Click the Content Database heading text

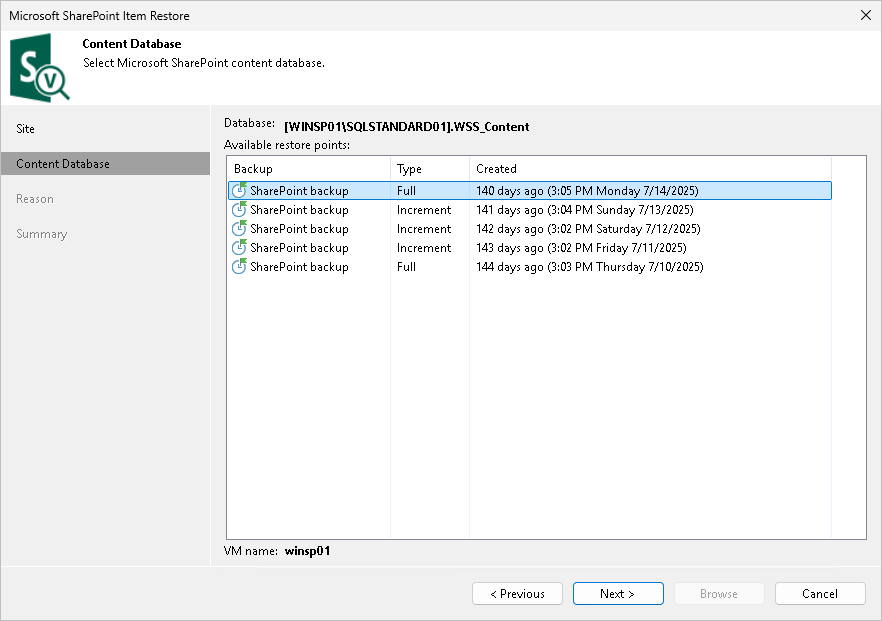pyautogui.click(x=132, y=44)
